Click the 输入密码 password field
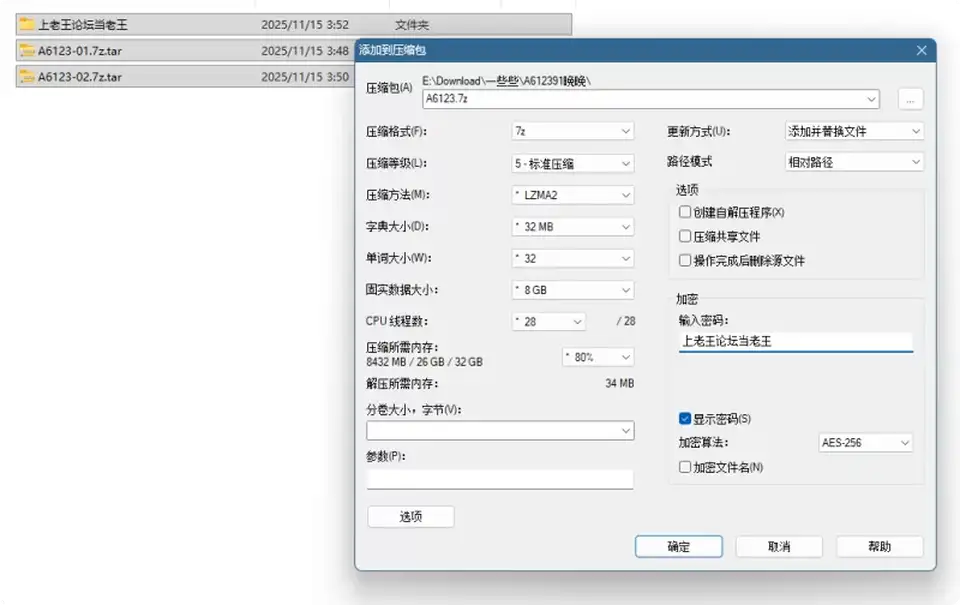The image size is (960, 605). [x=796, y=342]
